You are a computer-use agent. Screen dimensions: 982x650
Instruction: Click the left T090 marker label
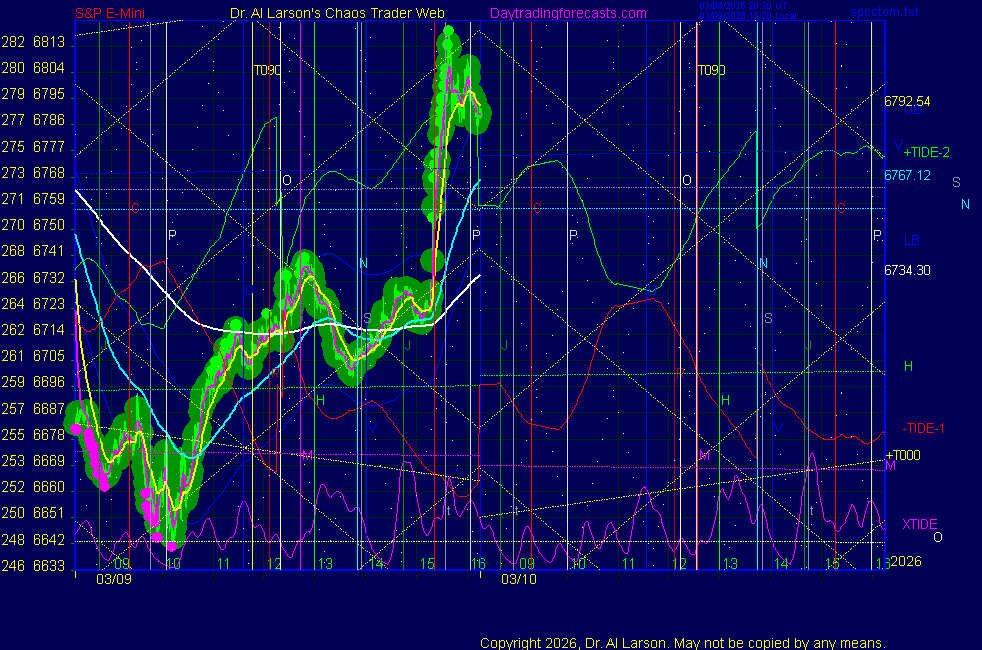click(x=266, y=71)
